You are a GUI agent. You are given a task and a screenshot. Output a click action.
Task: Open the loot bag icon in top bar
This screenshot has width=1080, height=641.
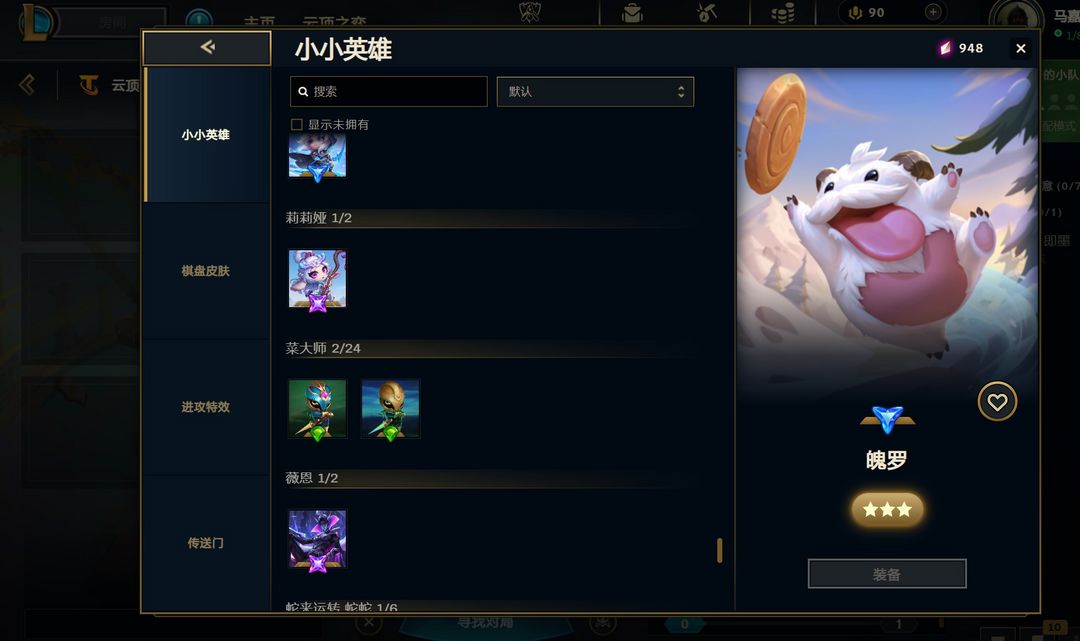coord(632,13)
